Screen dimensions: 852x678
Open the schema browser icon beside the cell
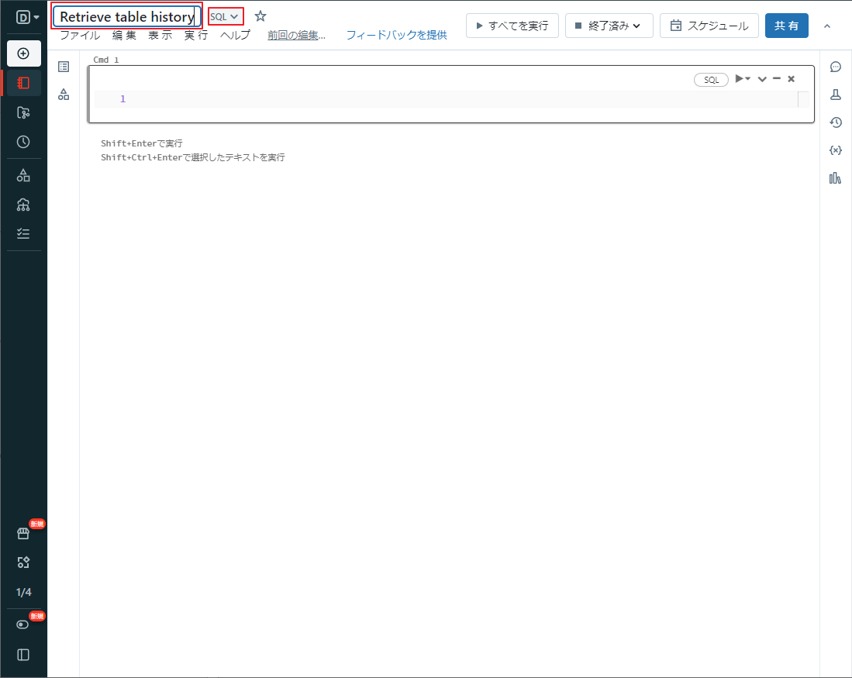pos(64,95)
